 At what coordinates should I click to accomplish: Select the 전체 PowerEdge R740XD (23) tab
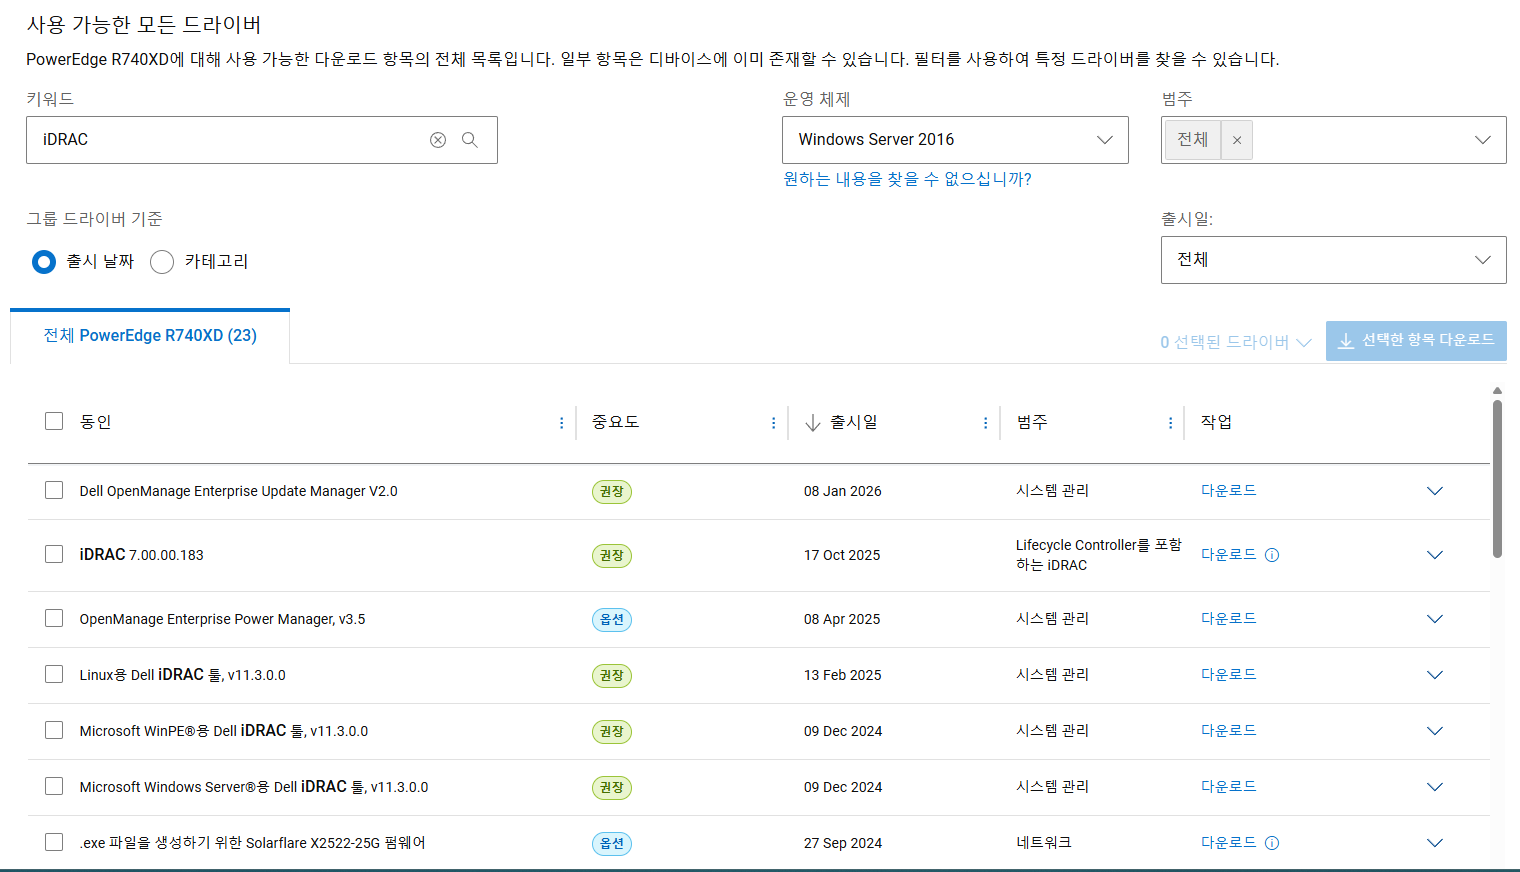tap(150, 336)
